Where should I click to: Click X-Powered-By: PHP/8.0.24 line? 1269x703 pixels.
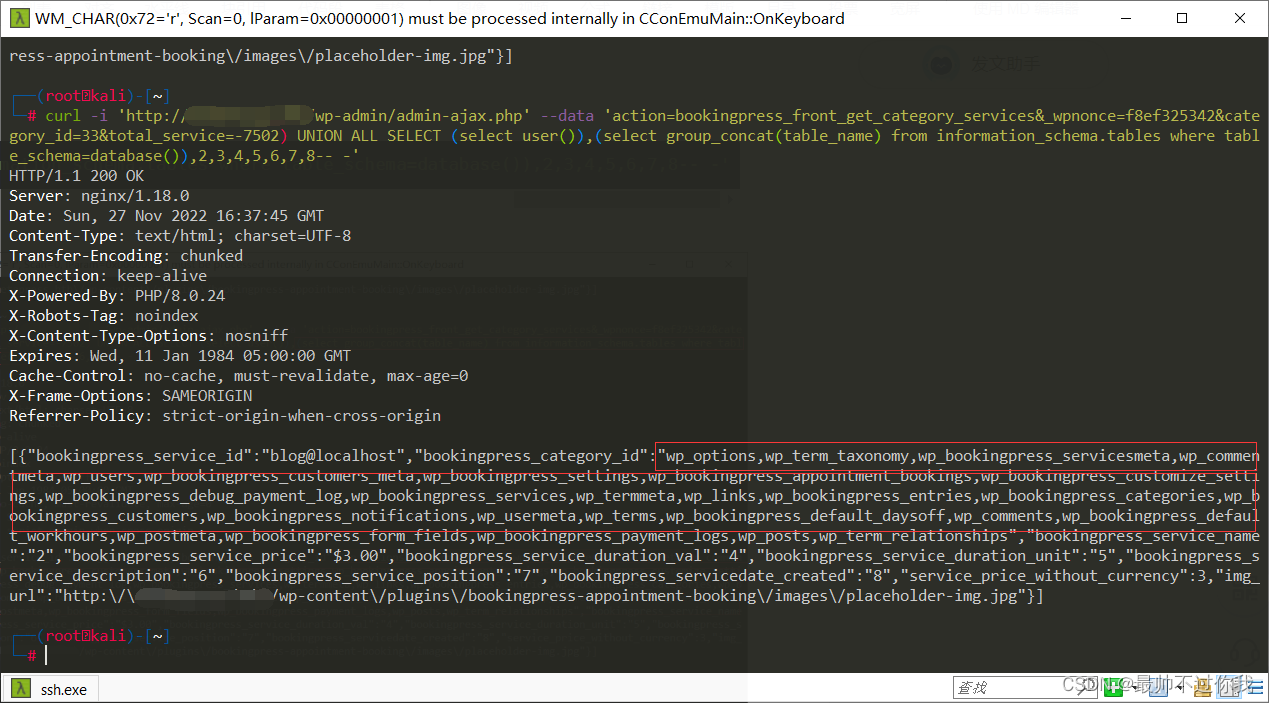point(117,296)
